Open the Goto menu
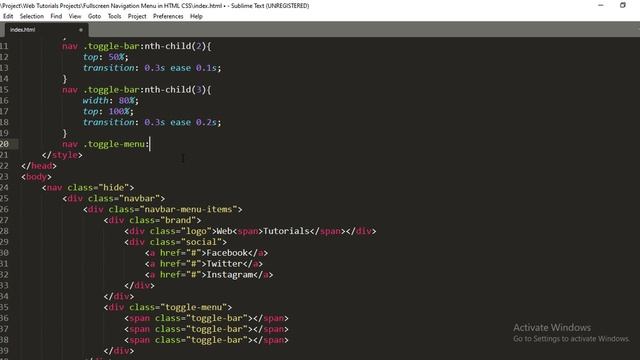This screenshot has width=640, height=360. [94, 16]
